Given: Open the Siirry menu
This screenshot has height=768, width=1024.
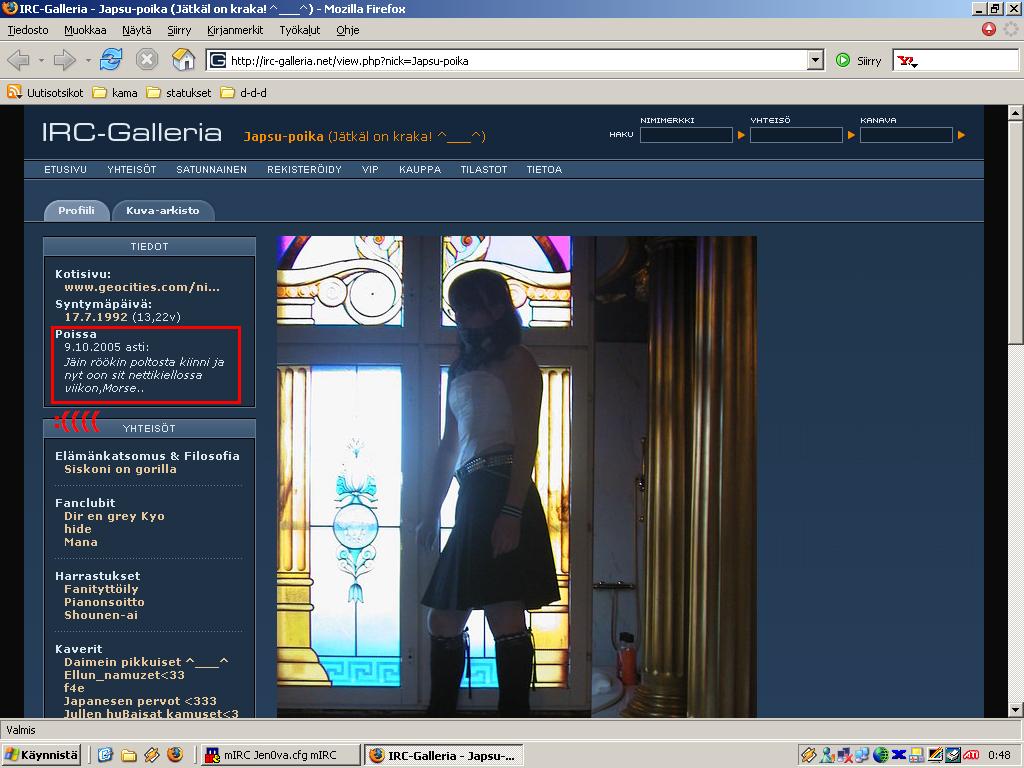Looking at the screenshot, I should (179, 30).
